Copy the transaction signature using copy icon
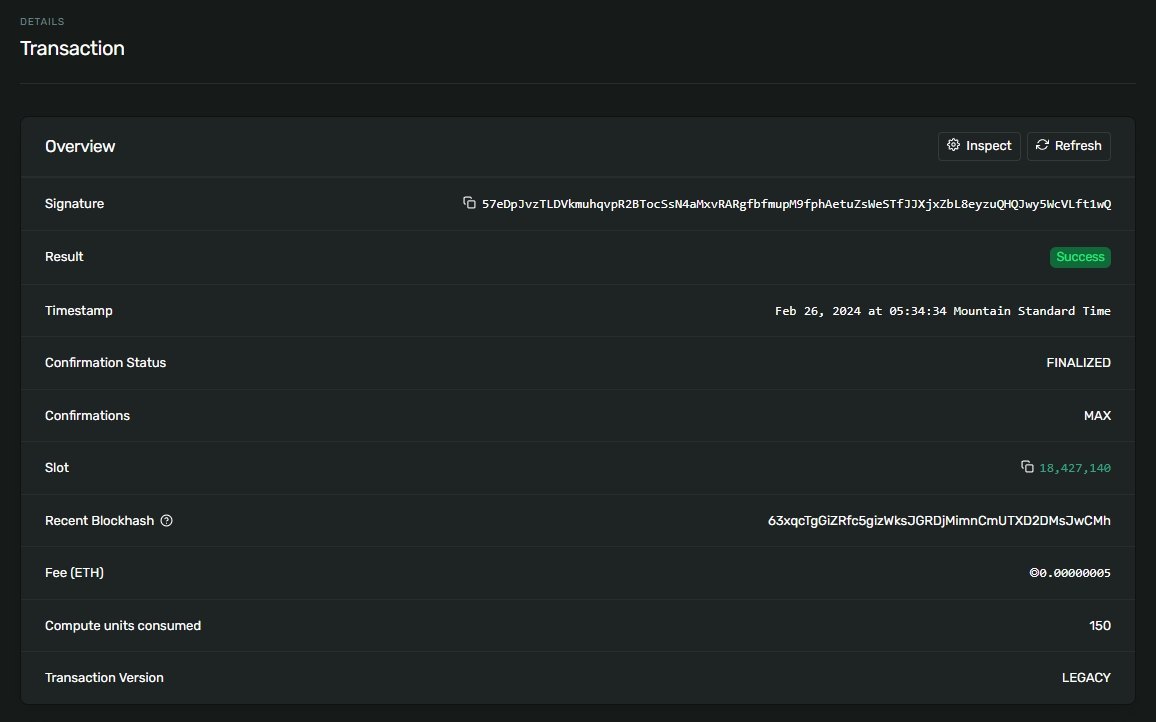 pyautogui.click(x=469, y=203)
